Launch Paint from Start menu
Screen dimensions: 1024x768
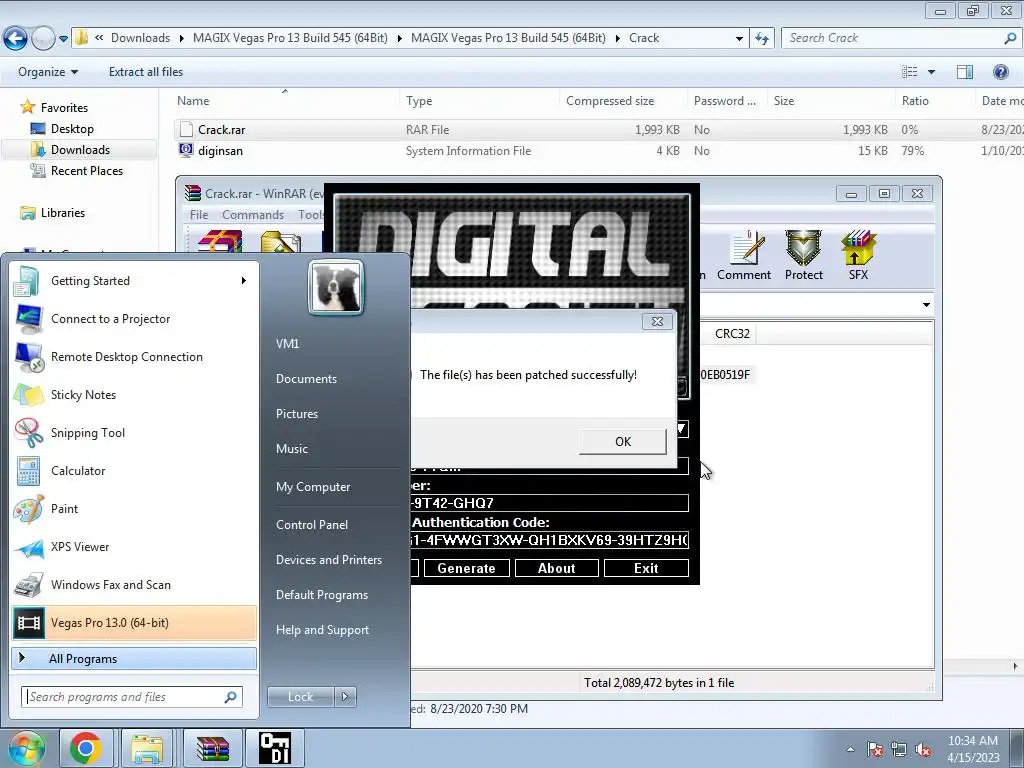134,509
